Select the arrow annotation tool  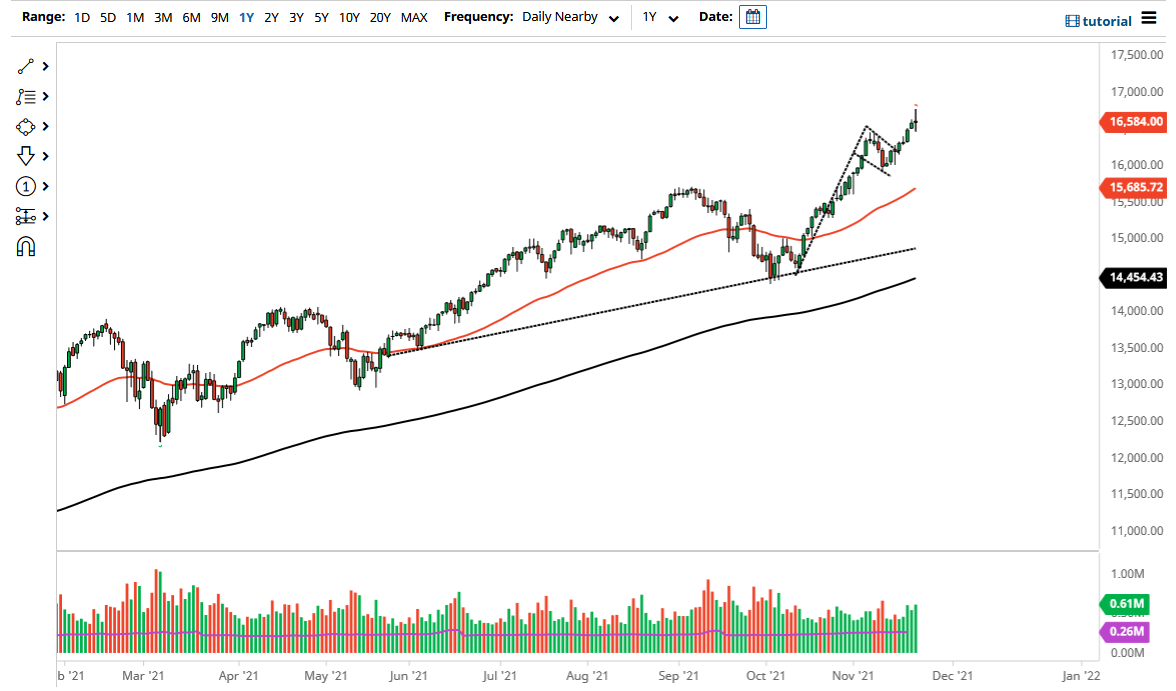(x=27, y=156)
